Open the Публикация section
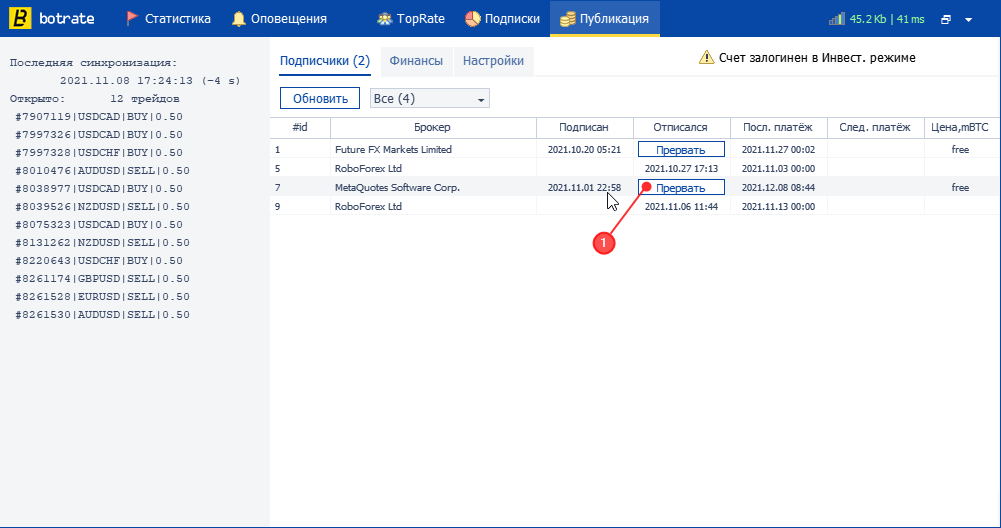 pos(605,19)
